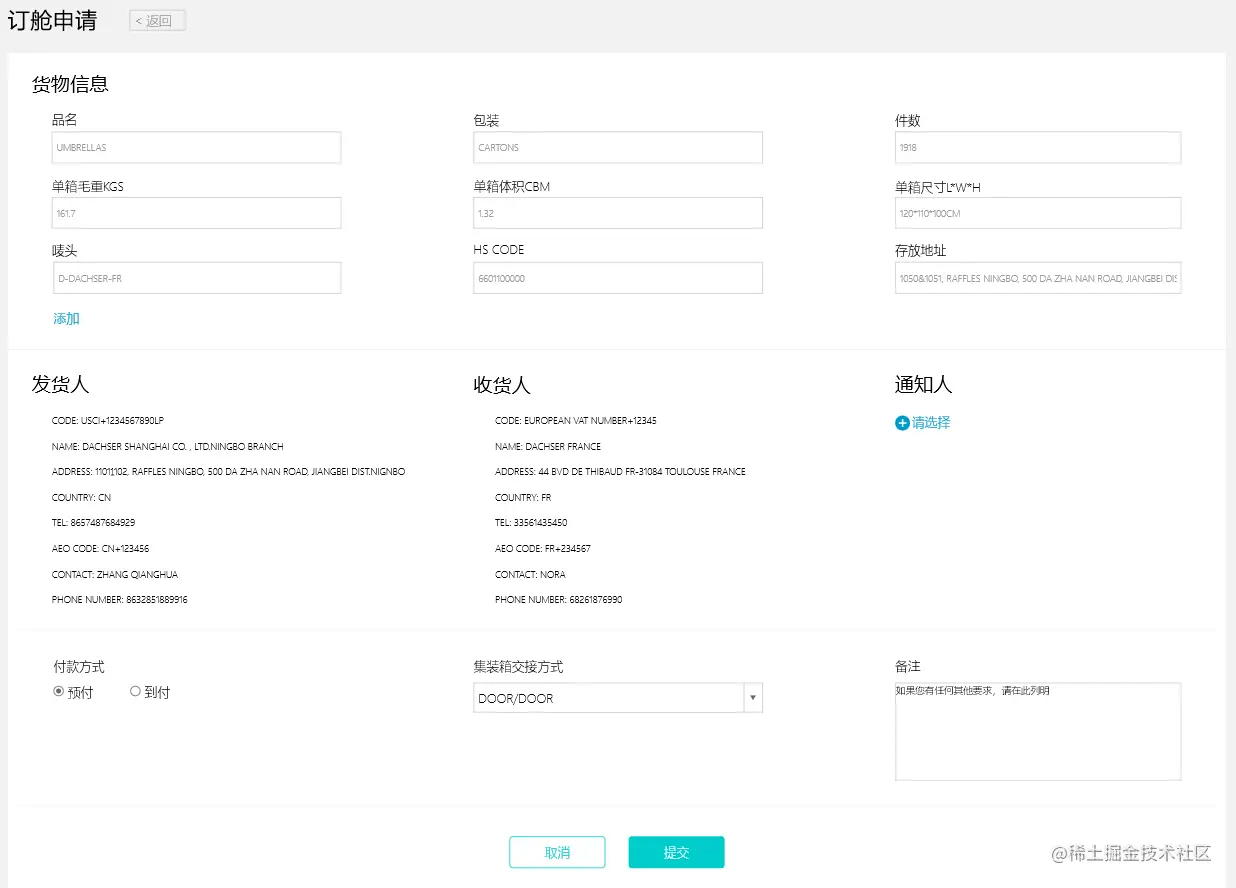
Task: Click consignee text AEO CODE: FR+234567
Action: point(543,549)
